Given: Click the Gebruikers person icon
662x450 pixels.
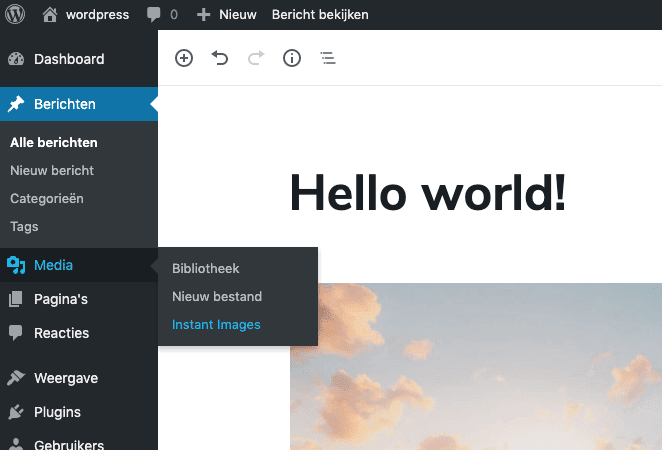Looking at the screenshot, I should 16,444.
